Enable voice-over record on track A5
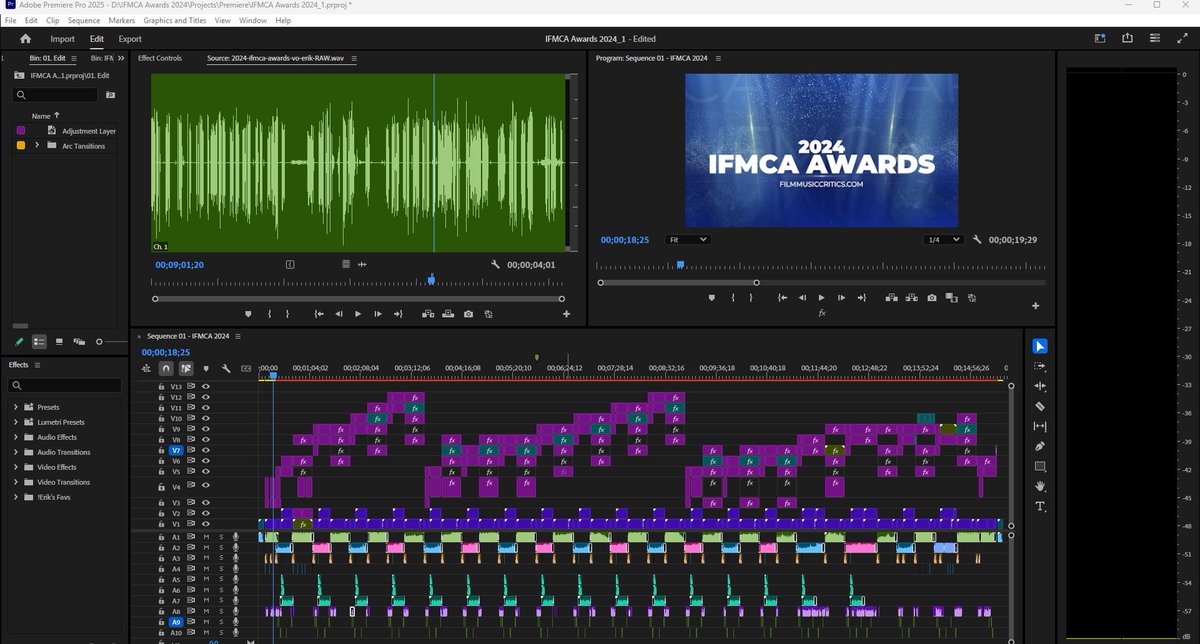This screenshot has width=1200, height=644. pos(235,580)
